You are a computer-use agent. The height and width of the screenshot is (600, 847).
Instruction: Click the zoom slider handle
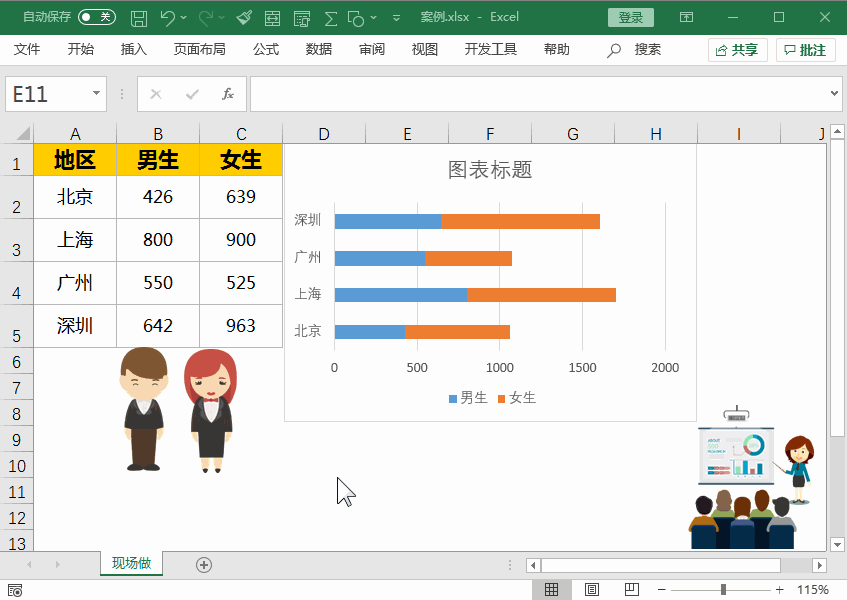tap(723, 590)
